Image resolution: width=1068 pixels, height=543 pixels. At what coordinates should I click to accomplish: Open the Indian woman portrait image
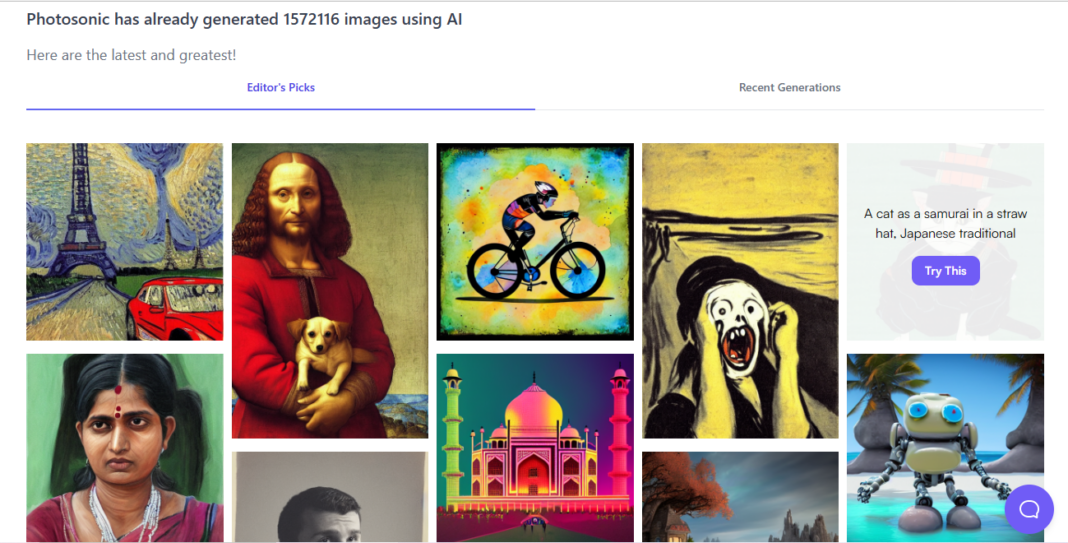(125, 447)
